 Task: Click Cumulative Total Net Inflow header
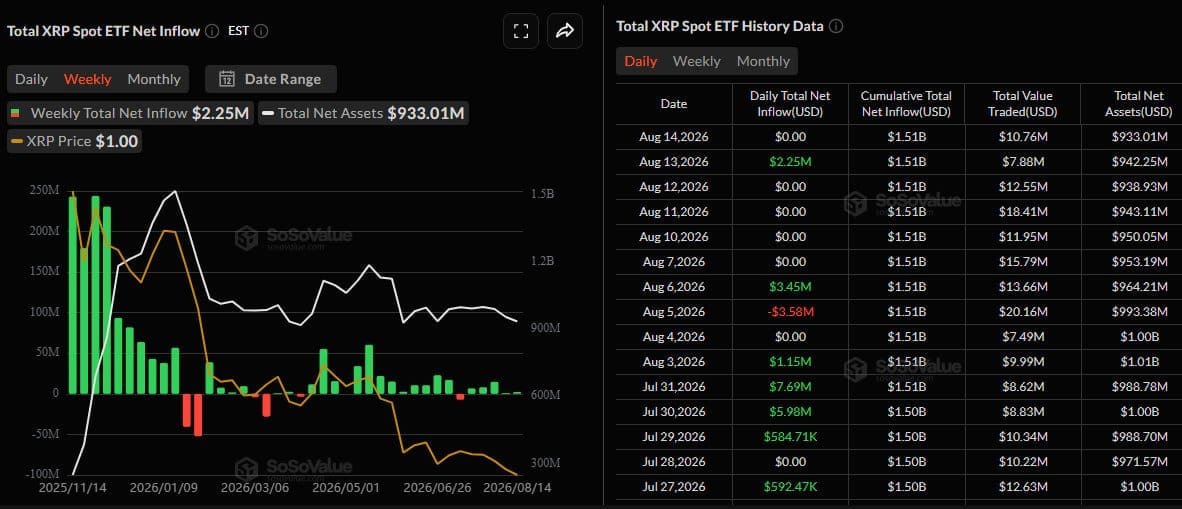click(906, 104)
